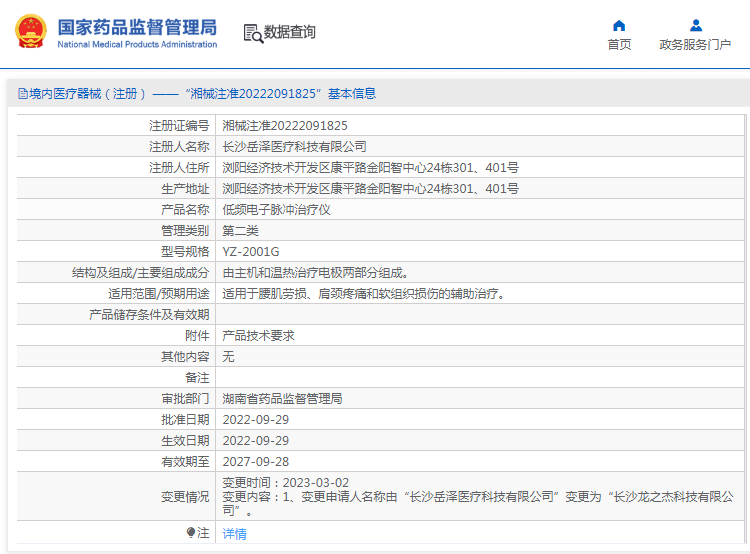Select model YZ-2001G value
Viewport: 750px width, 554px height.
point(251,252)
